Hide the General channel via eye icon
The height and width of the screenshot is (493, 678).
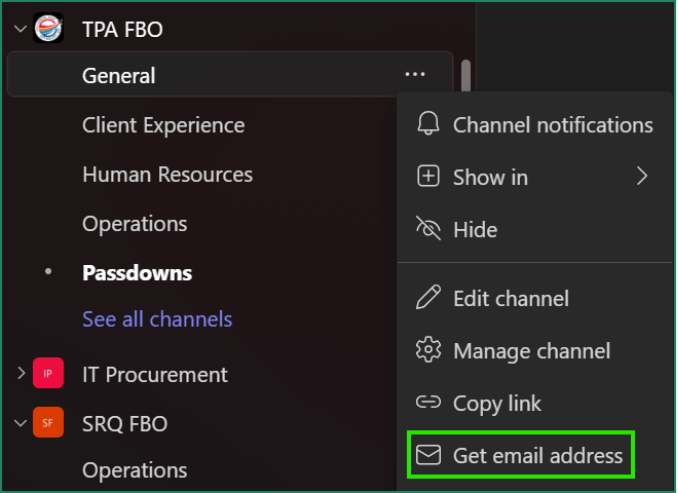click(x=428, y=229)
